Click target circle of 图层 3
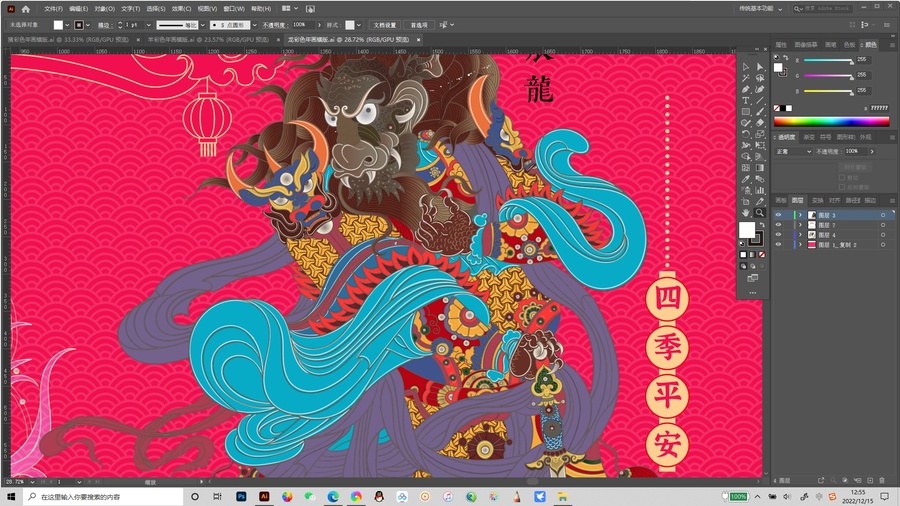This screenshot has height=506, width=900. click(883, 215)
